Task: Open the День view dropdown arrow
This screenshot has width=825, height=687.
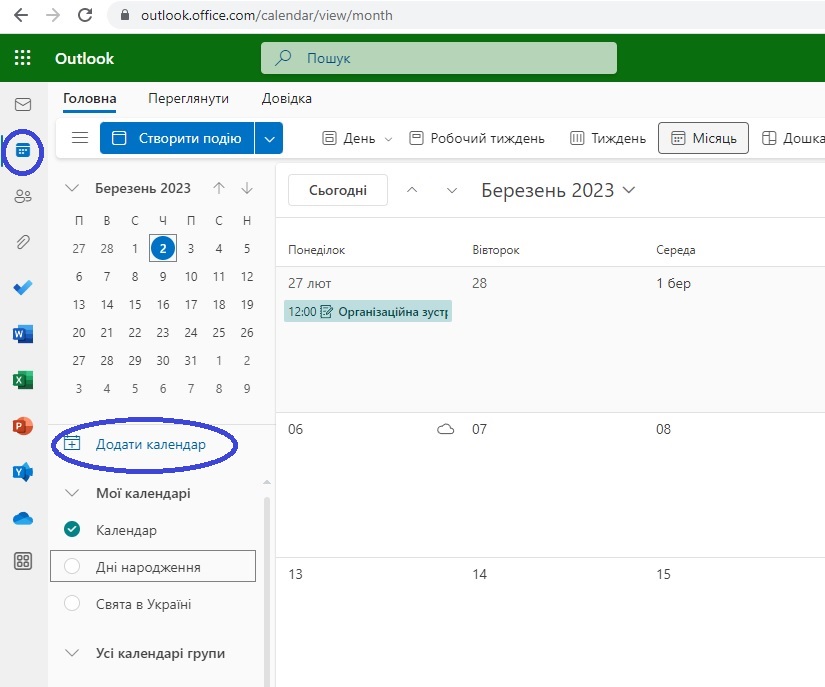Action: [x=388, y=139]
